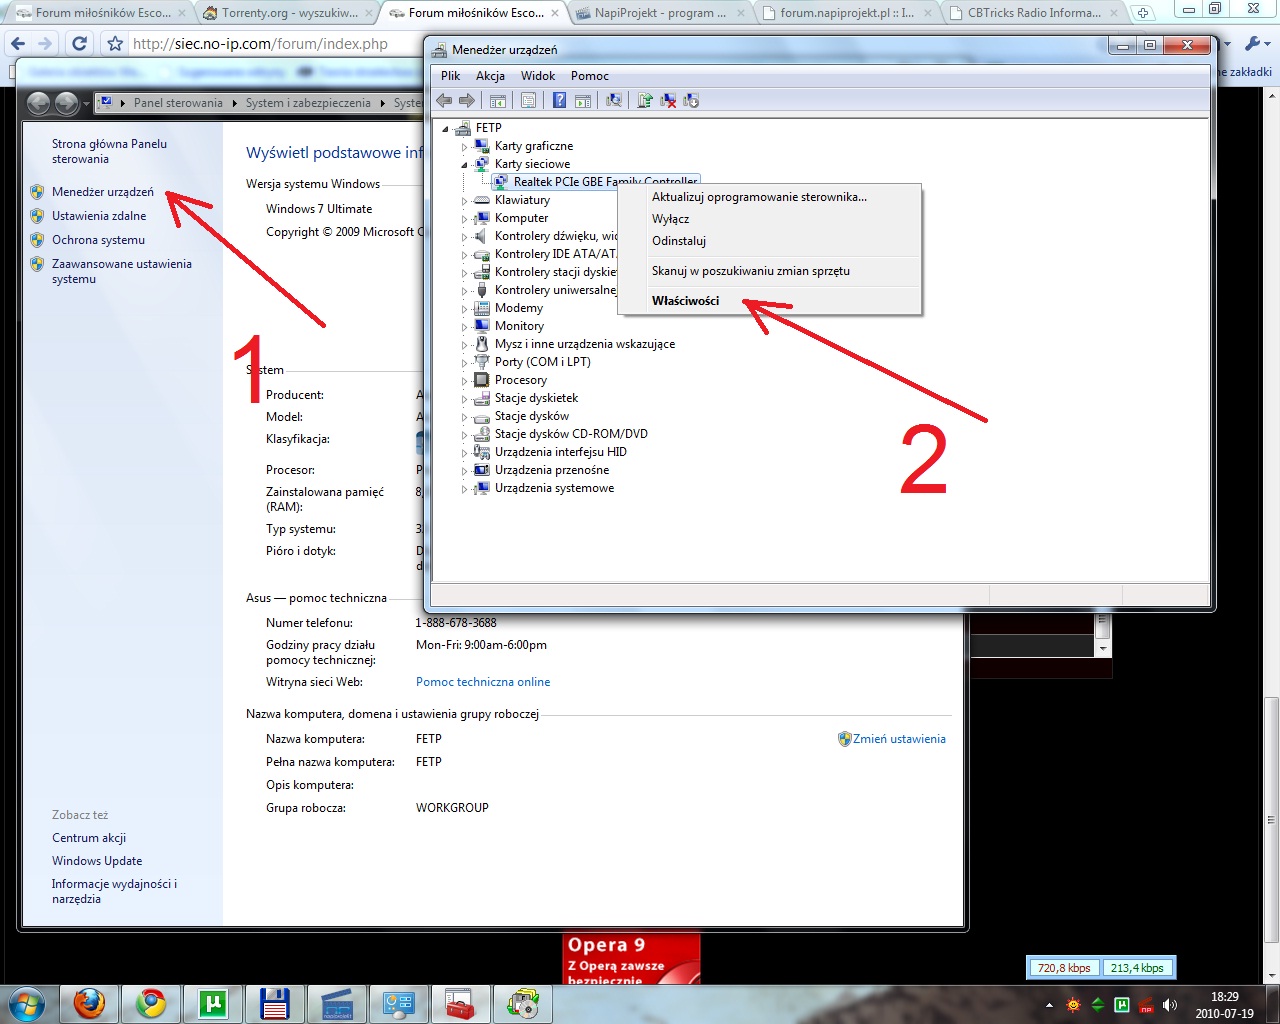Viewport: 1280px width, 1024px height.
Task: Click the Help icon in Device Manager toolbar
Action: pyautogui.click(x=559, y=100)
